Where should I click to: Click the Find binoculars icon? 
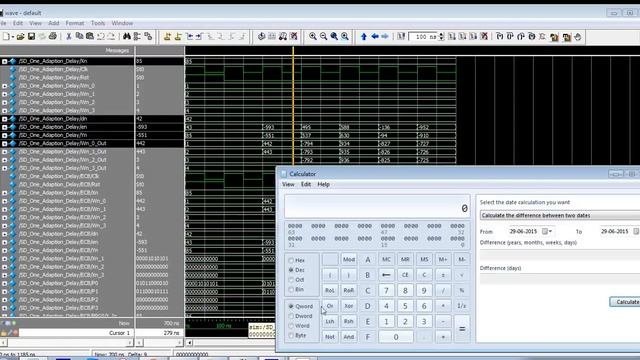(127, 37)
